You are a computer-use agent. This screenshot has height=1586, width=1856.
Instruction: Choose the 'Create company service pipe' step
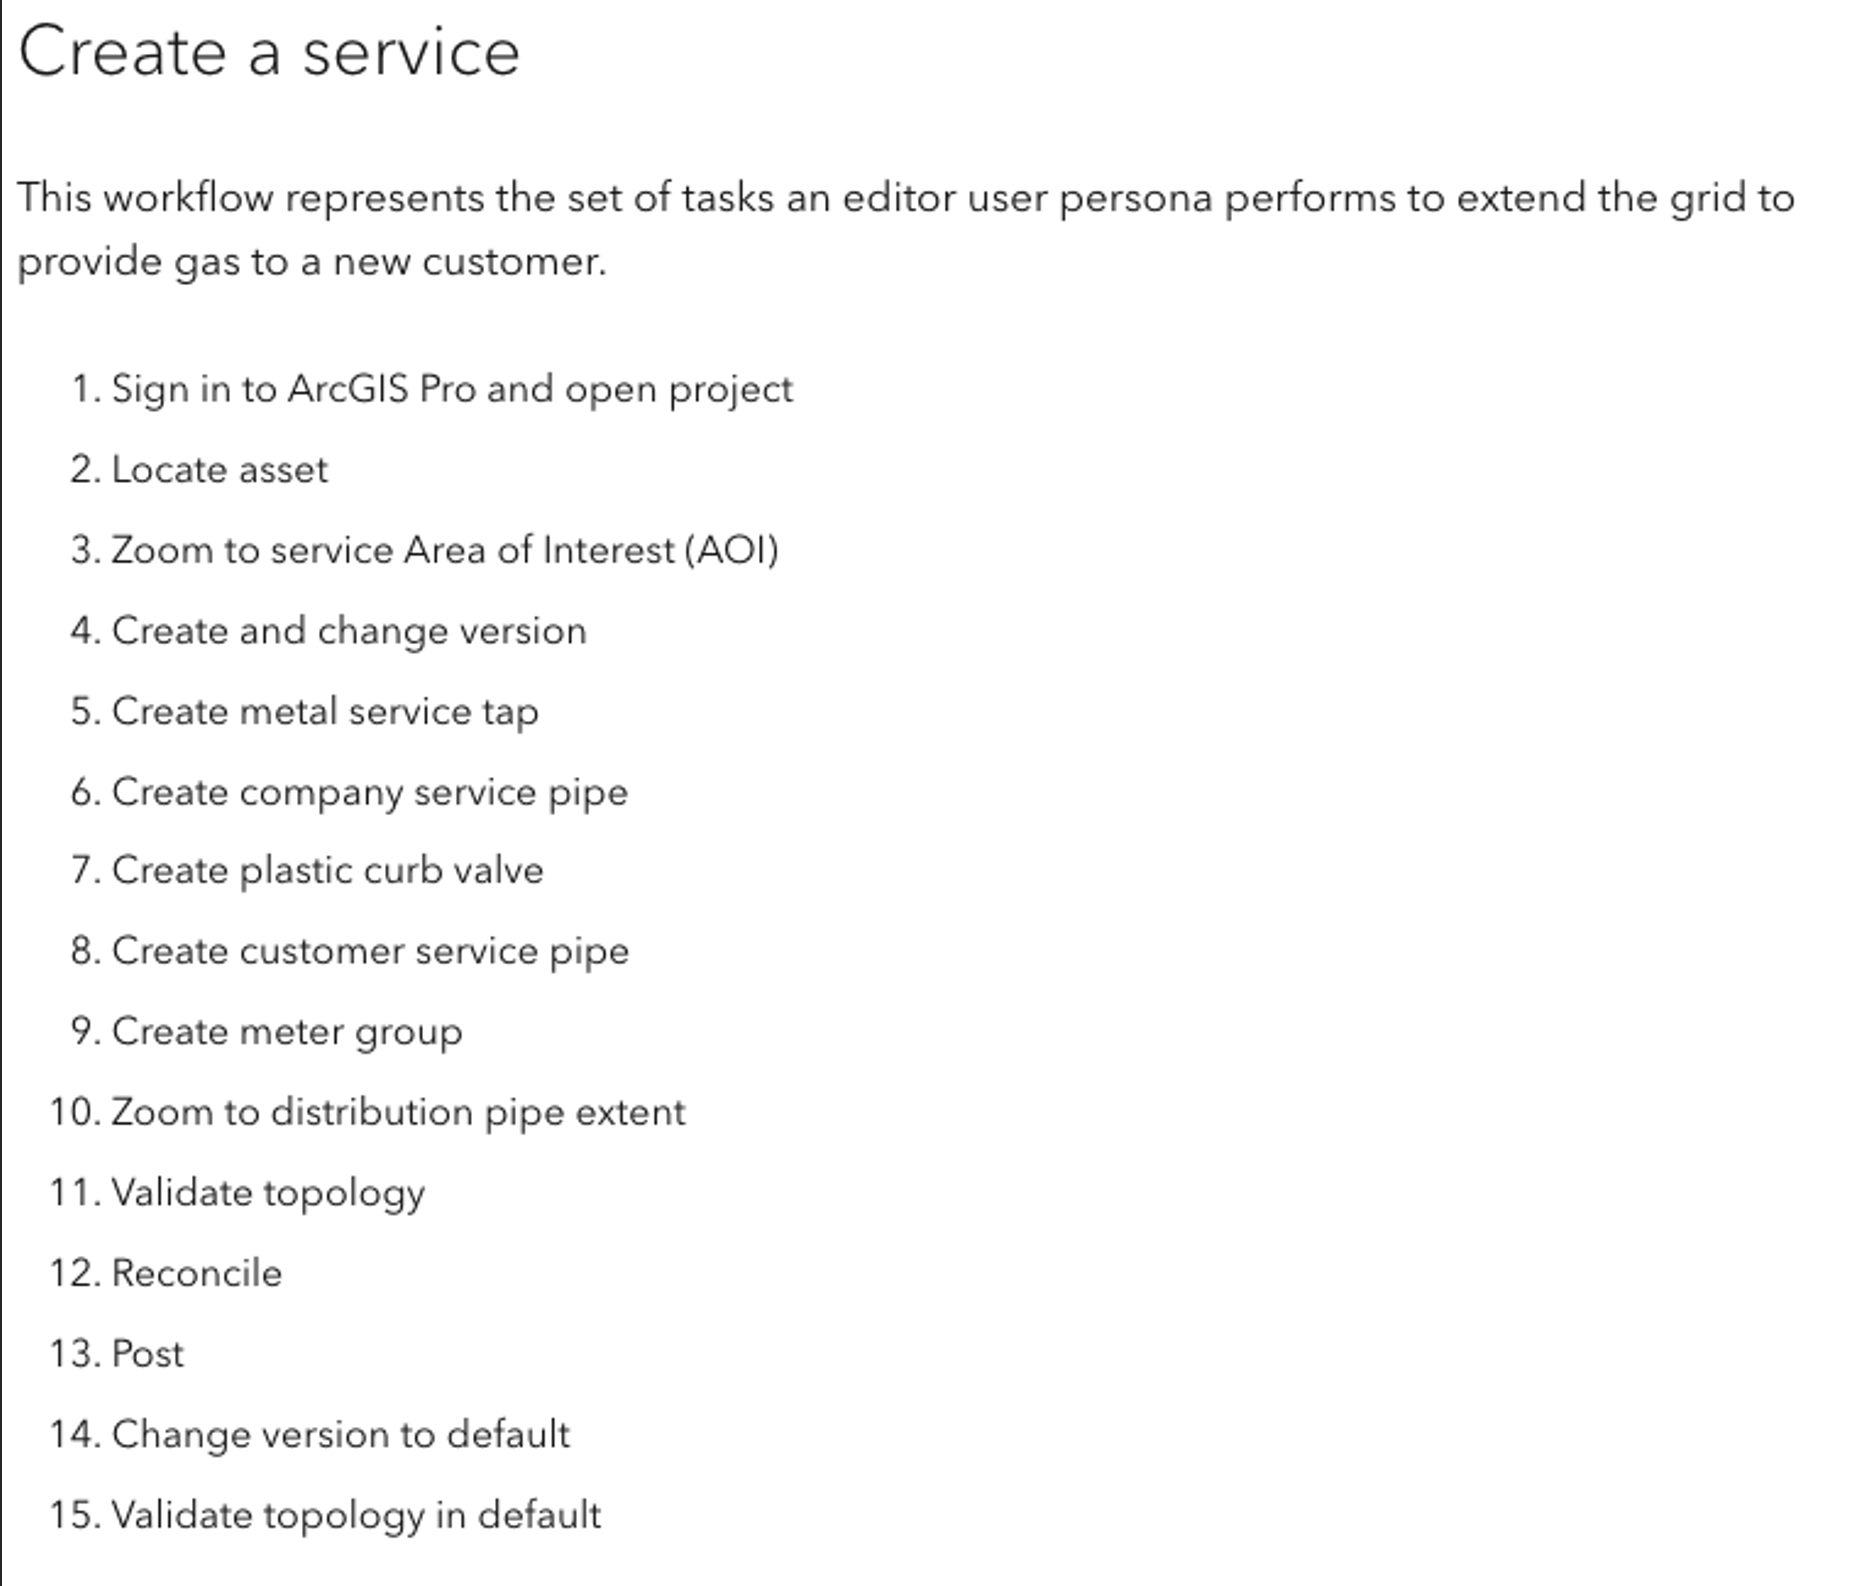[x=369, y=792]
